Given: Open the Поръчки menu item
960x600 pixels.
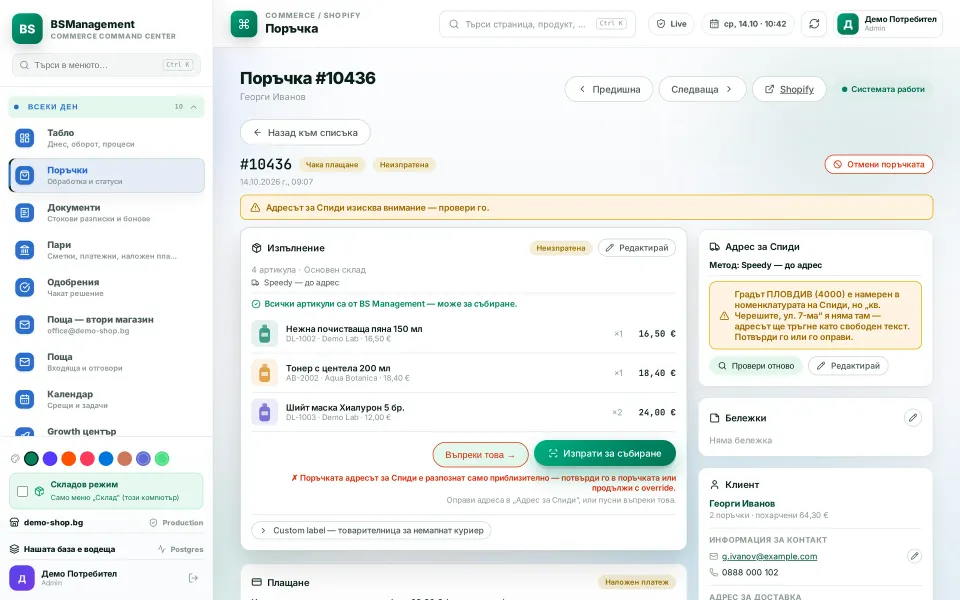Looking at the screenshot, I should [x=107, y=175].
